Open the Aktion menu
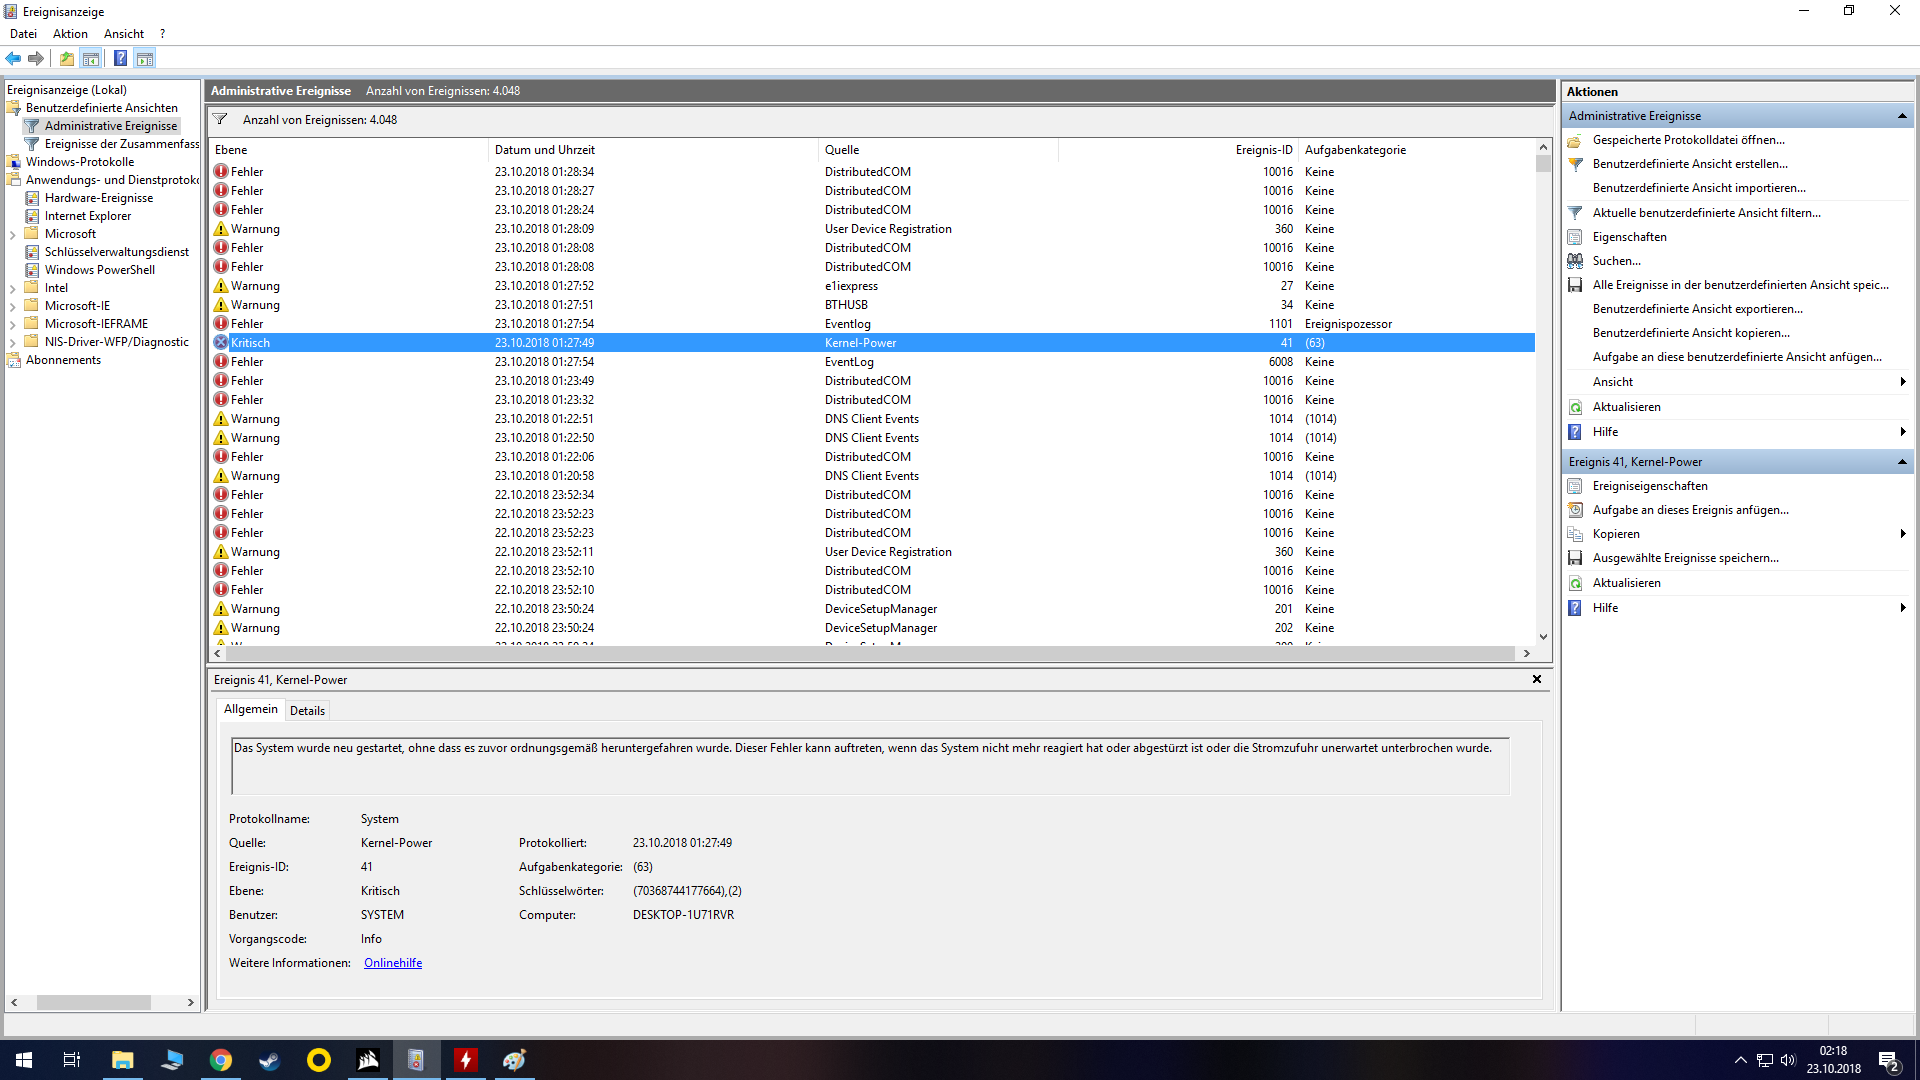This screenshot has width=1920, height=1080. (70, 34)
